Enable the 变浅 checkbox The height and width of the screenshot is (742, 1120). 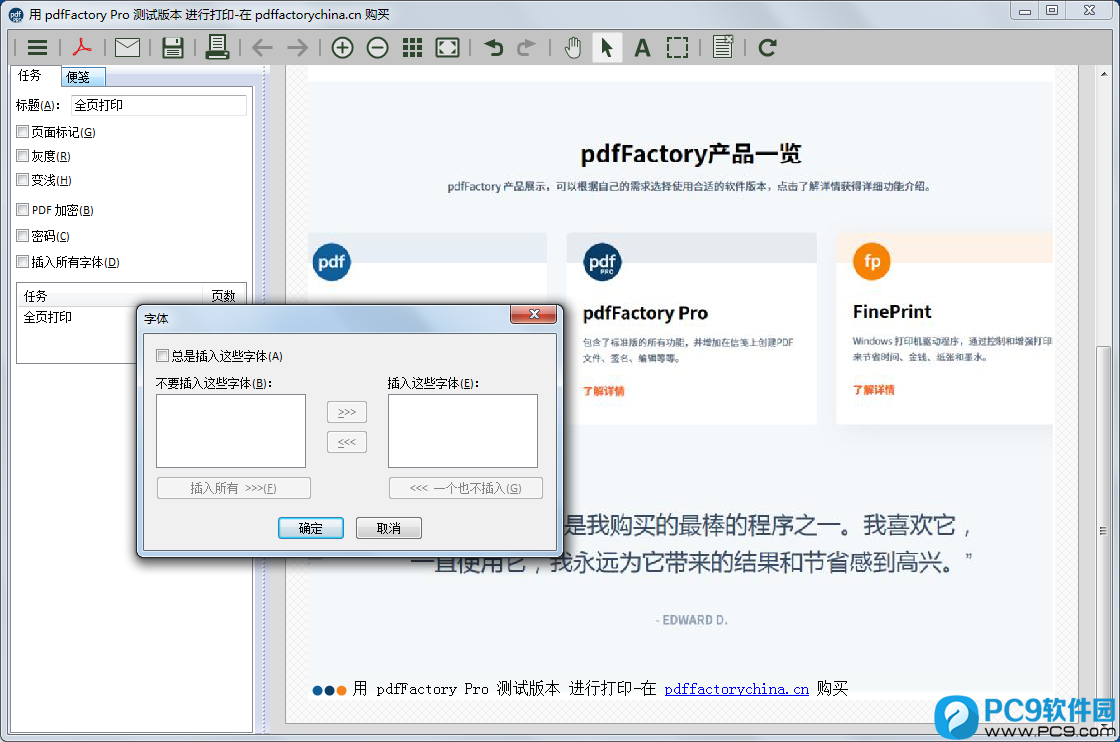point(23,180)
